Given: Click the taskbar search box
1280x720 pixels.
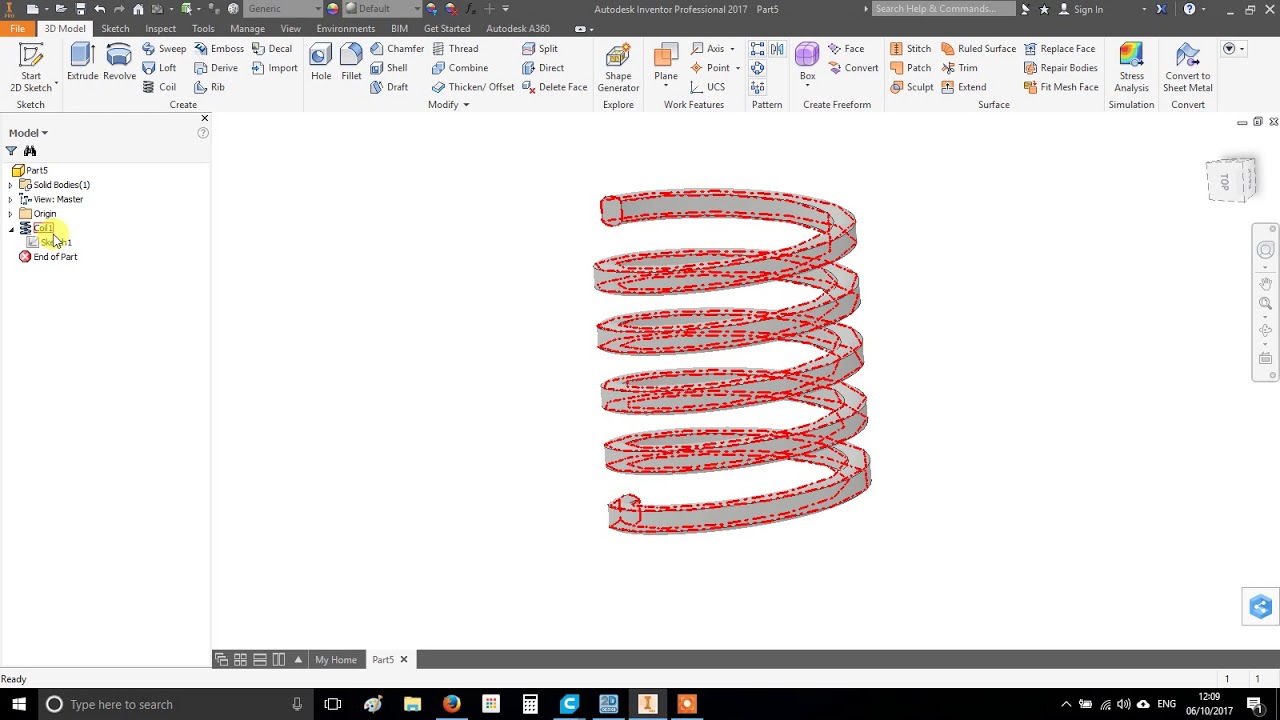Looking at the screenshot, I should pyautogui.click(x=175, y=704).
